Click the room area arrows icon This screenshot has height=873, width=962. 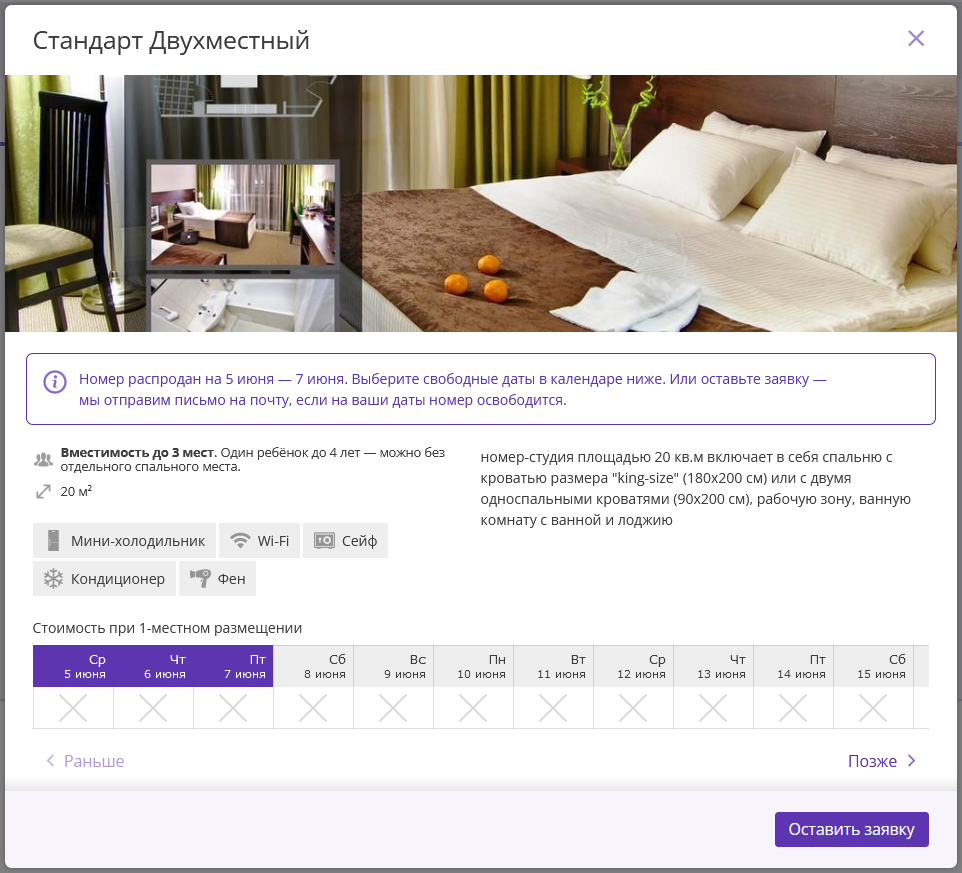(x=43, y=492)
